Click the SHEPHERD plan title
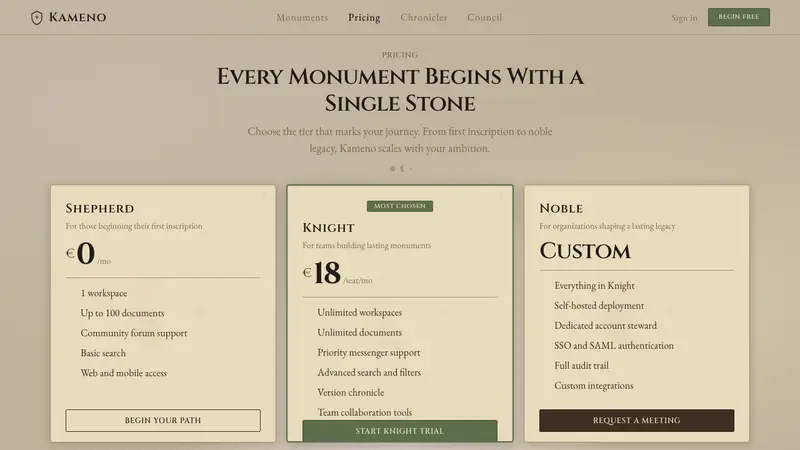 99,208
